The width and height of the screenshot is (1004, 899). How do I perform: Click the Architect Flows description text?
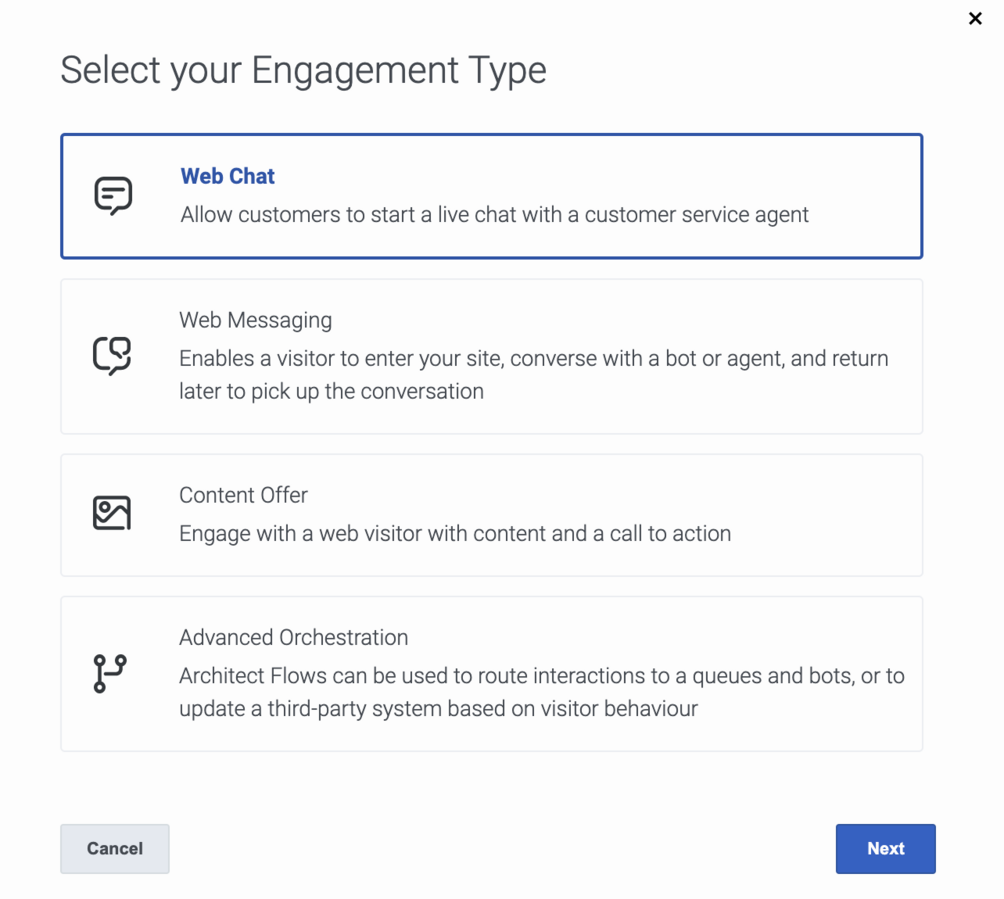click(x=542, y=692)
